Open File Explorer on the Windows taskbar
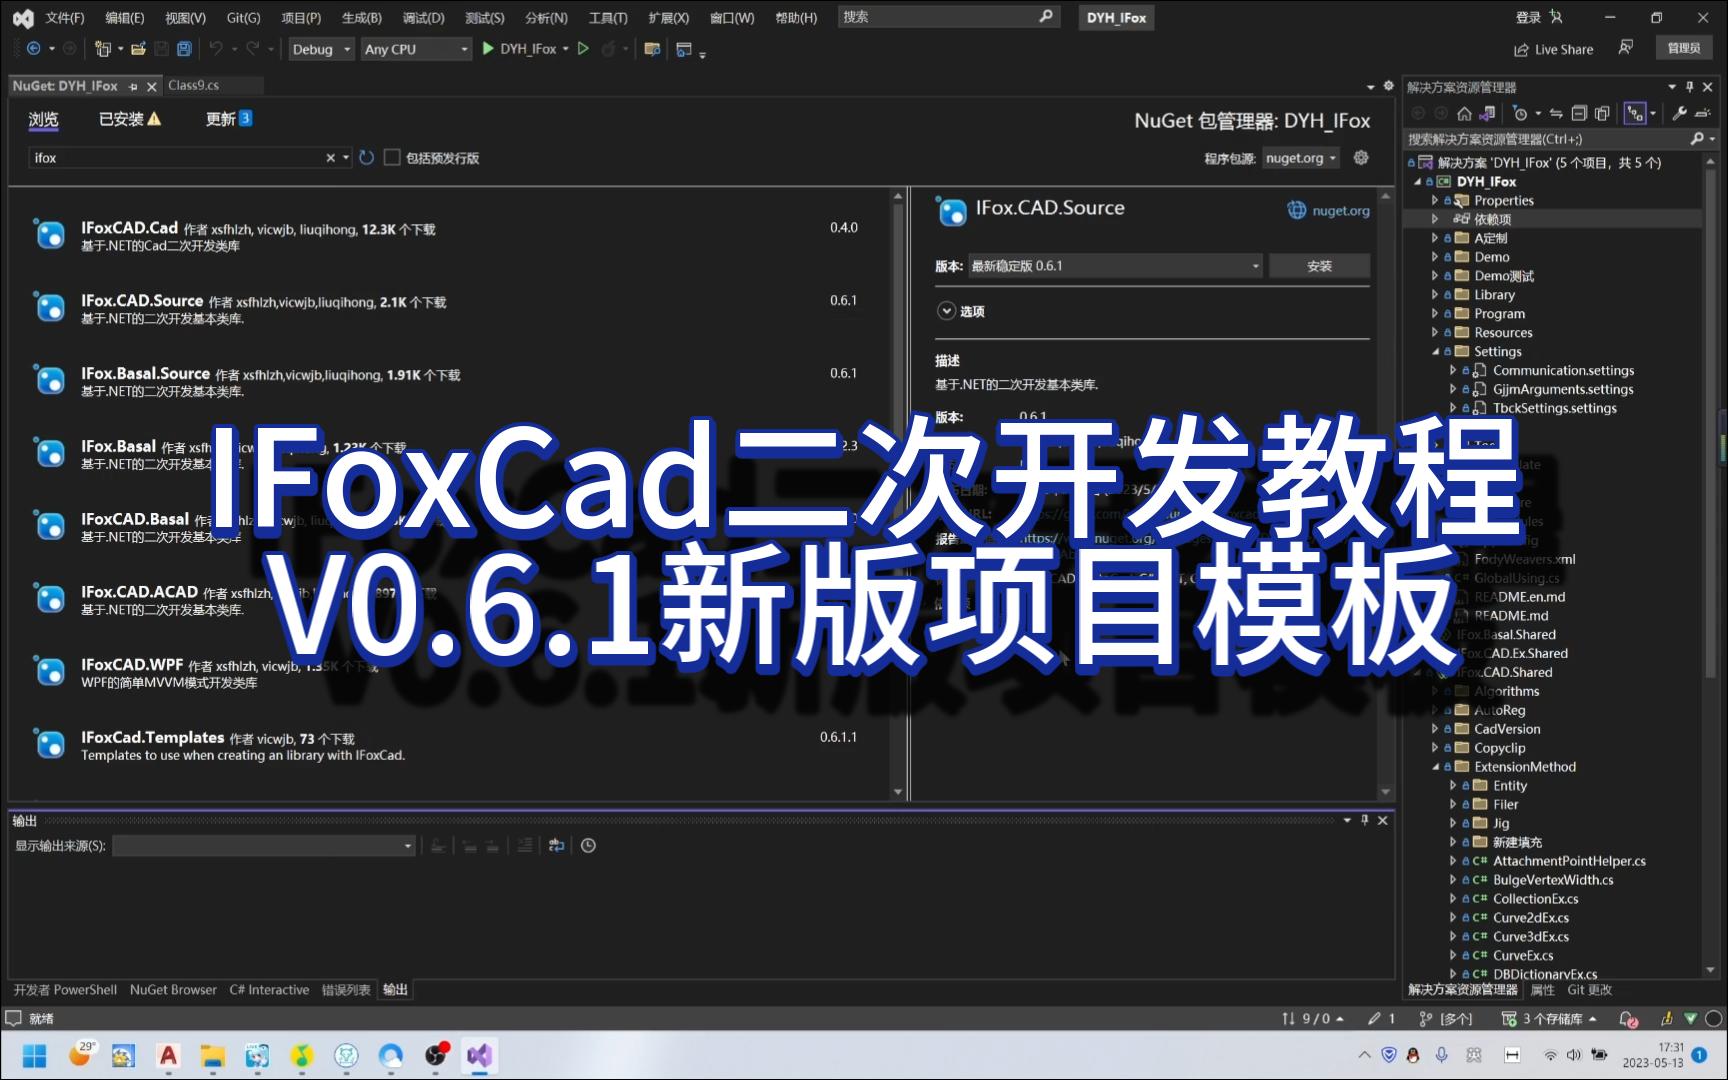The image size is (1728, 1080). pyautogui.click(x=212, y=1055)
